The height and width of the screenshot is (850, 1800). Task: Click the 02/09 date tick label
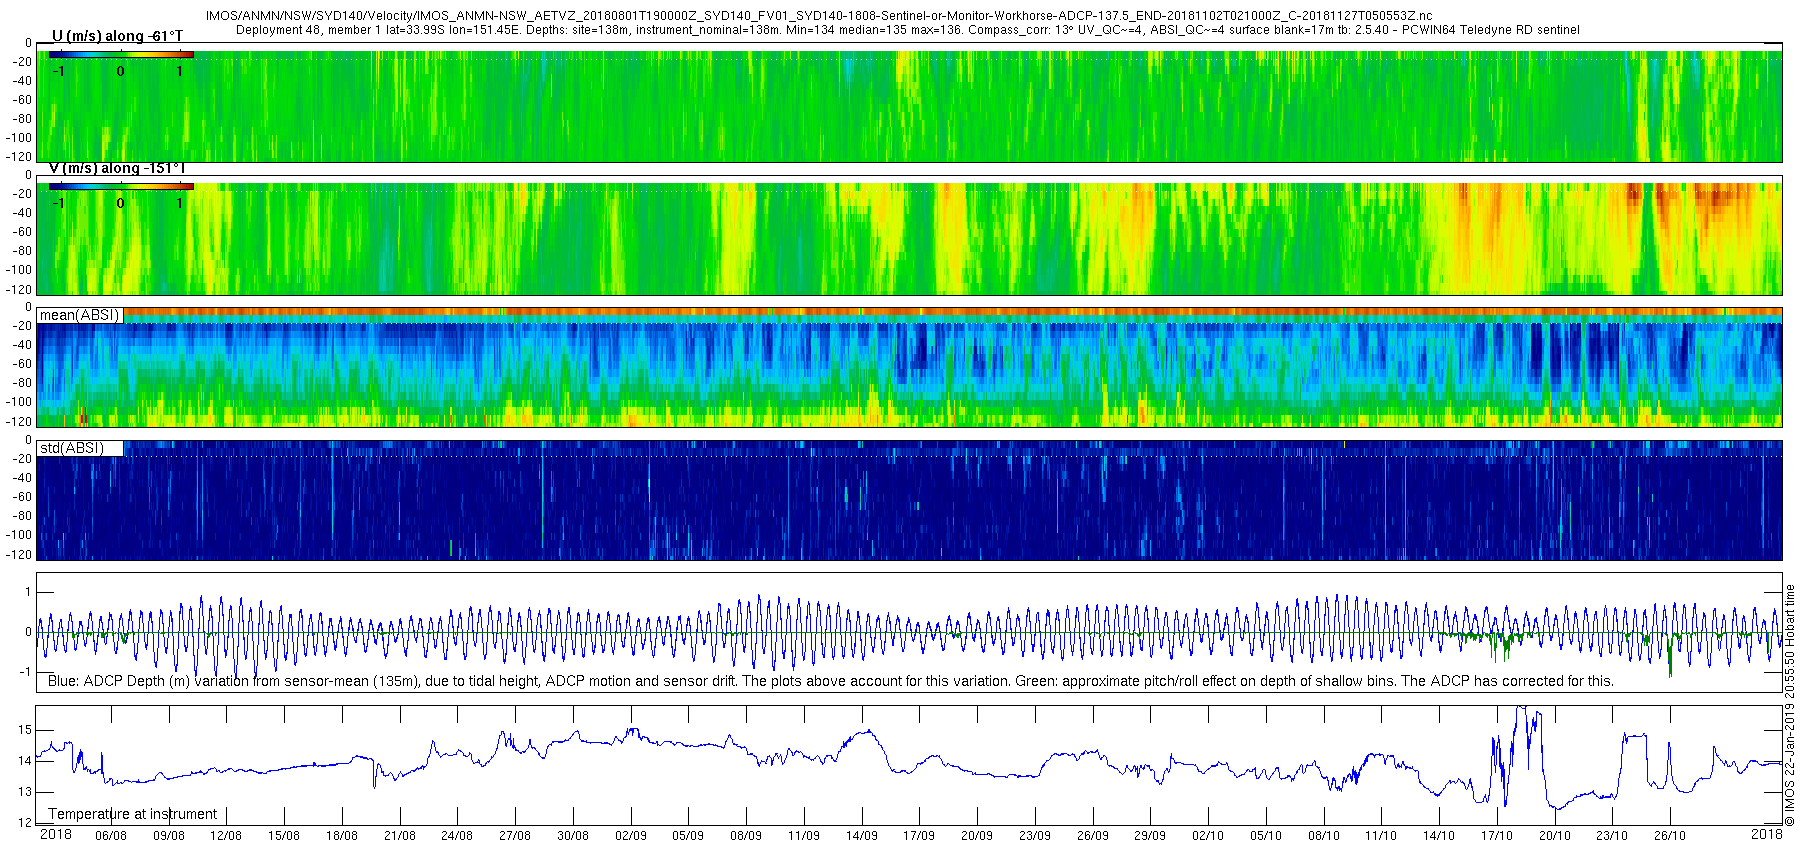[630, 835]
